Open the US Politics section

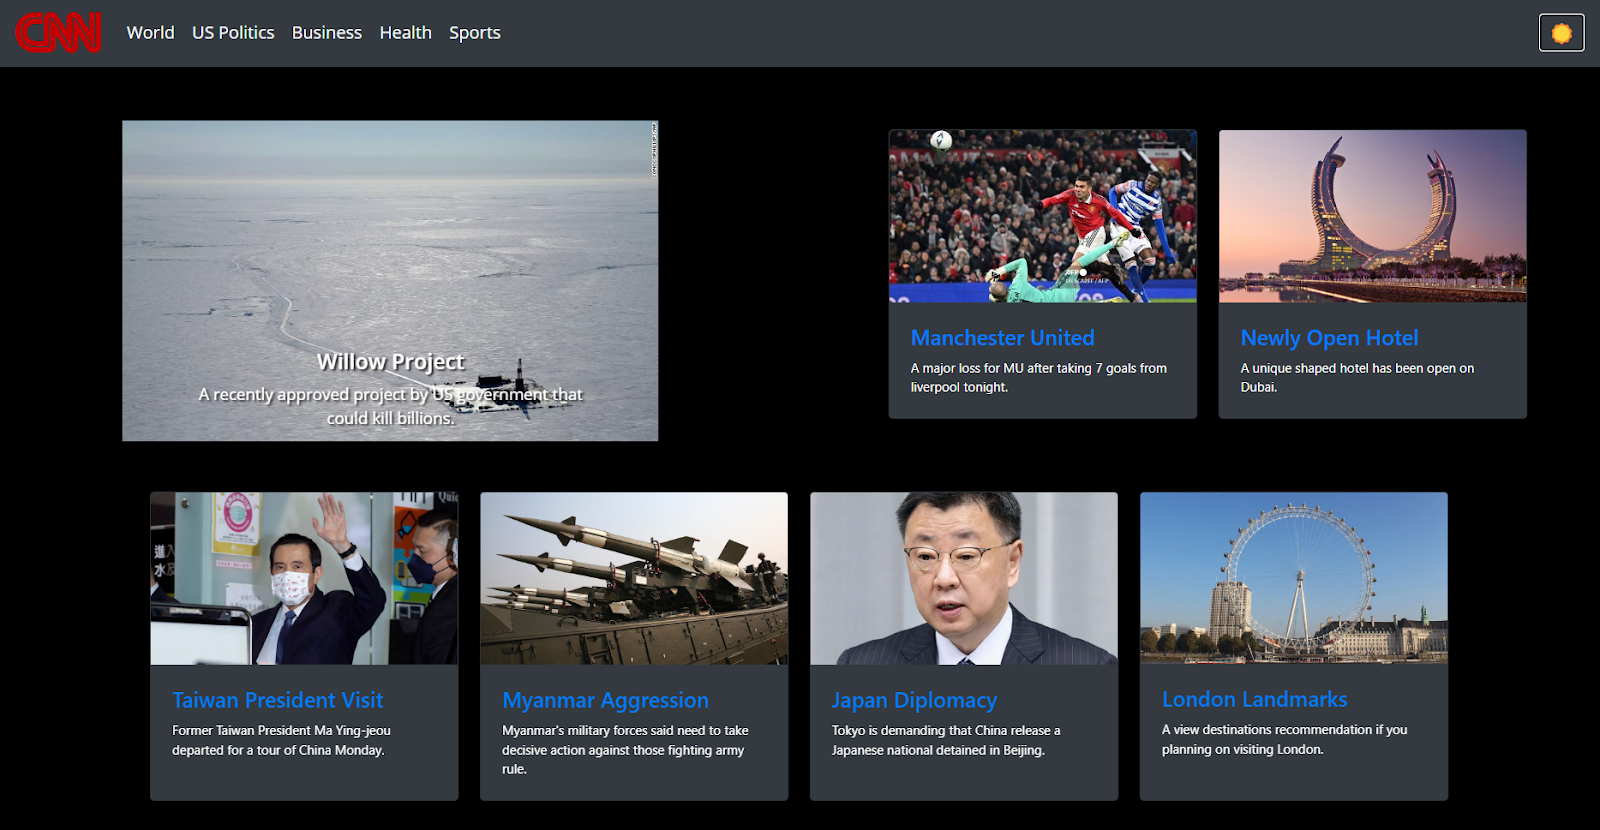(233, 33)
